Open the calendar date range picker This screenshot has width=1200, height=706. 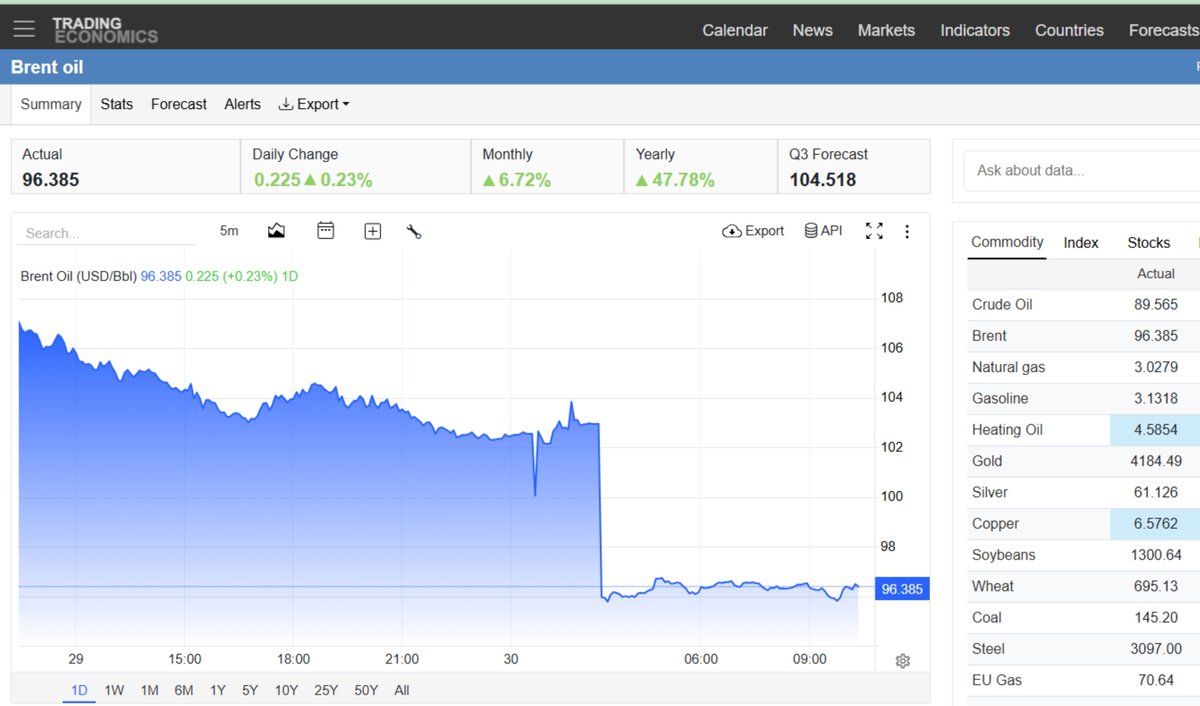click(x=325, y=231)
